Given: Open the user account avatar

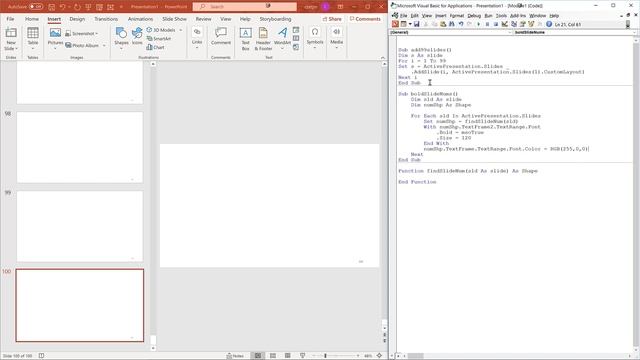Looking at the screenshot, I should [x=325, y=7].
